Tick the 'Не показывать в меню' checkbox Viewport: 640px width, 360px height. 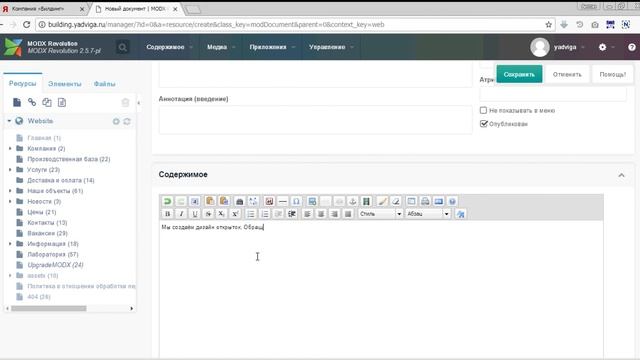(x=483, y=110)
